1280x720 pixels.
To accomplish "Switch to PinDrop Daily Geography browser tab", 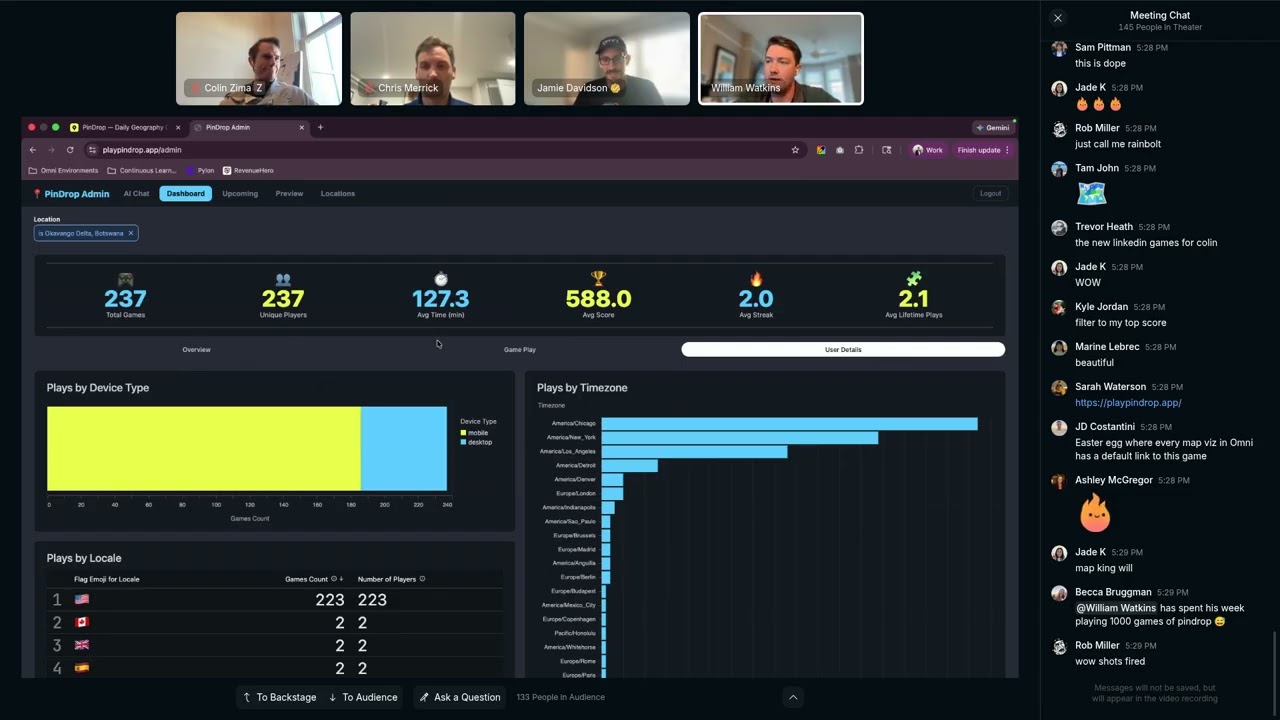I will tap(125, 128).
